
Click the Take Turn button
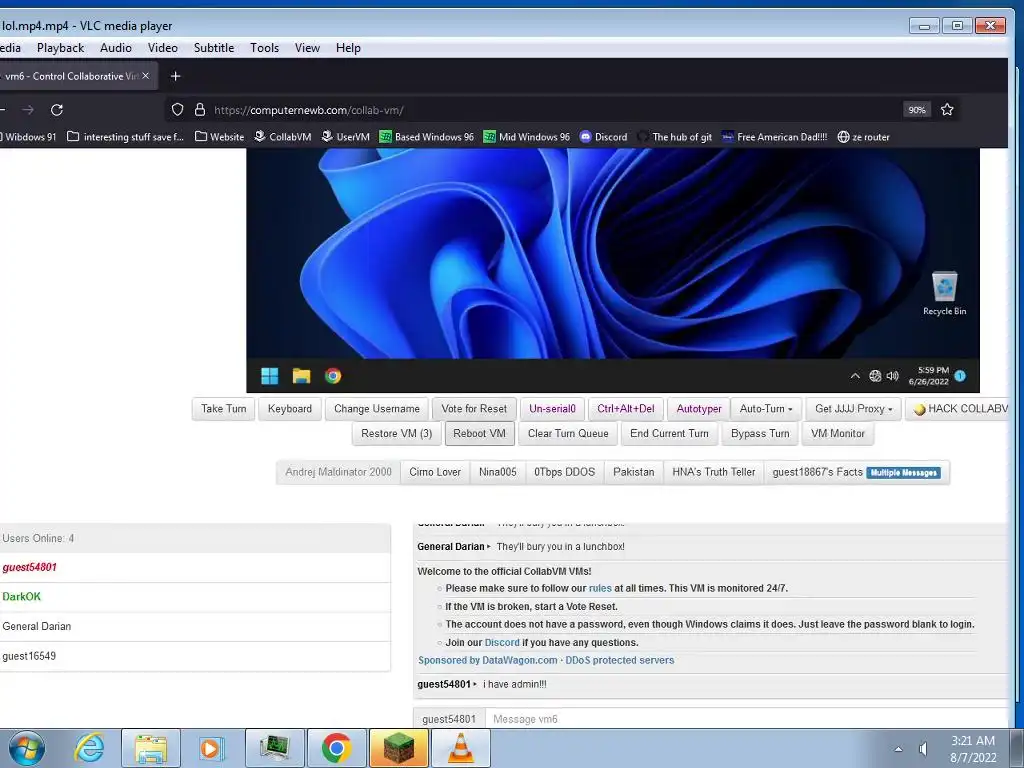click(223, 409)
